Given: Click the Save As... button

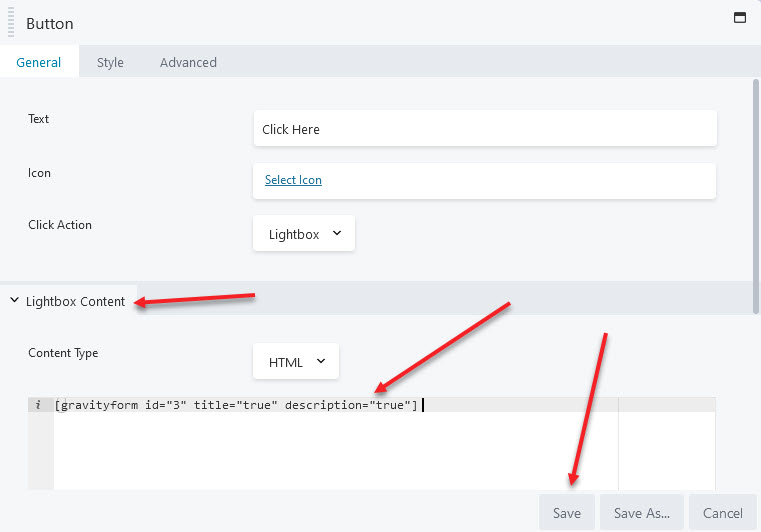Looking at the screenshot, I should [x=642, y=513].
